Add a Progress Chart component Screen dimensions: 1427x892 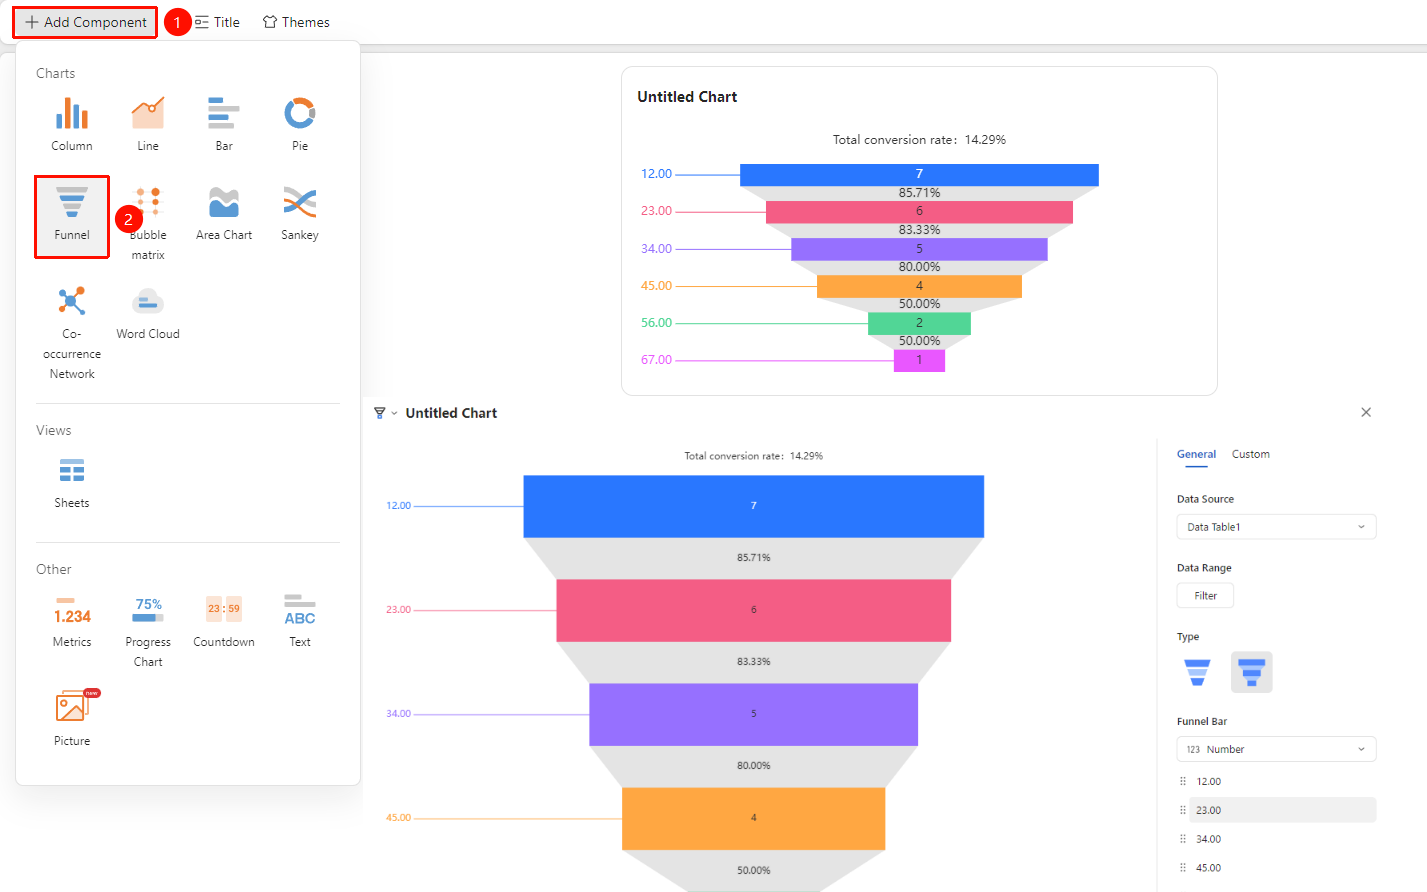click(148, 610)
